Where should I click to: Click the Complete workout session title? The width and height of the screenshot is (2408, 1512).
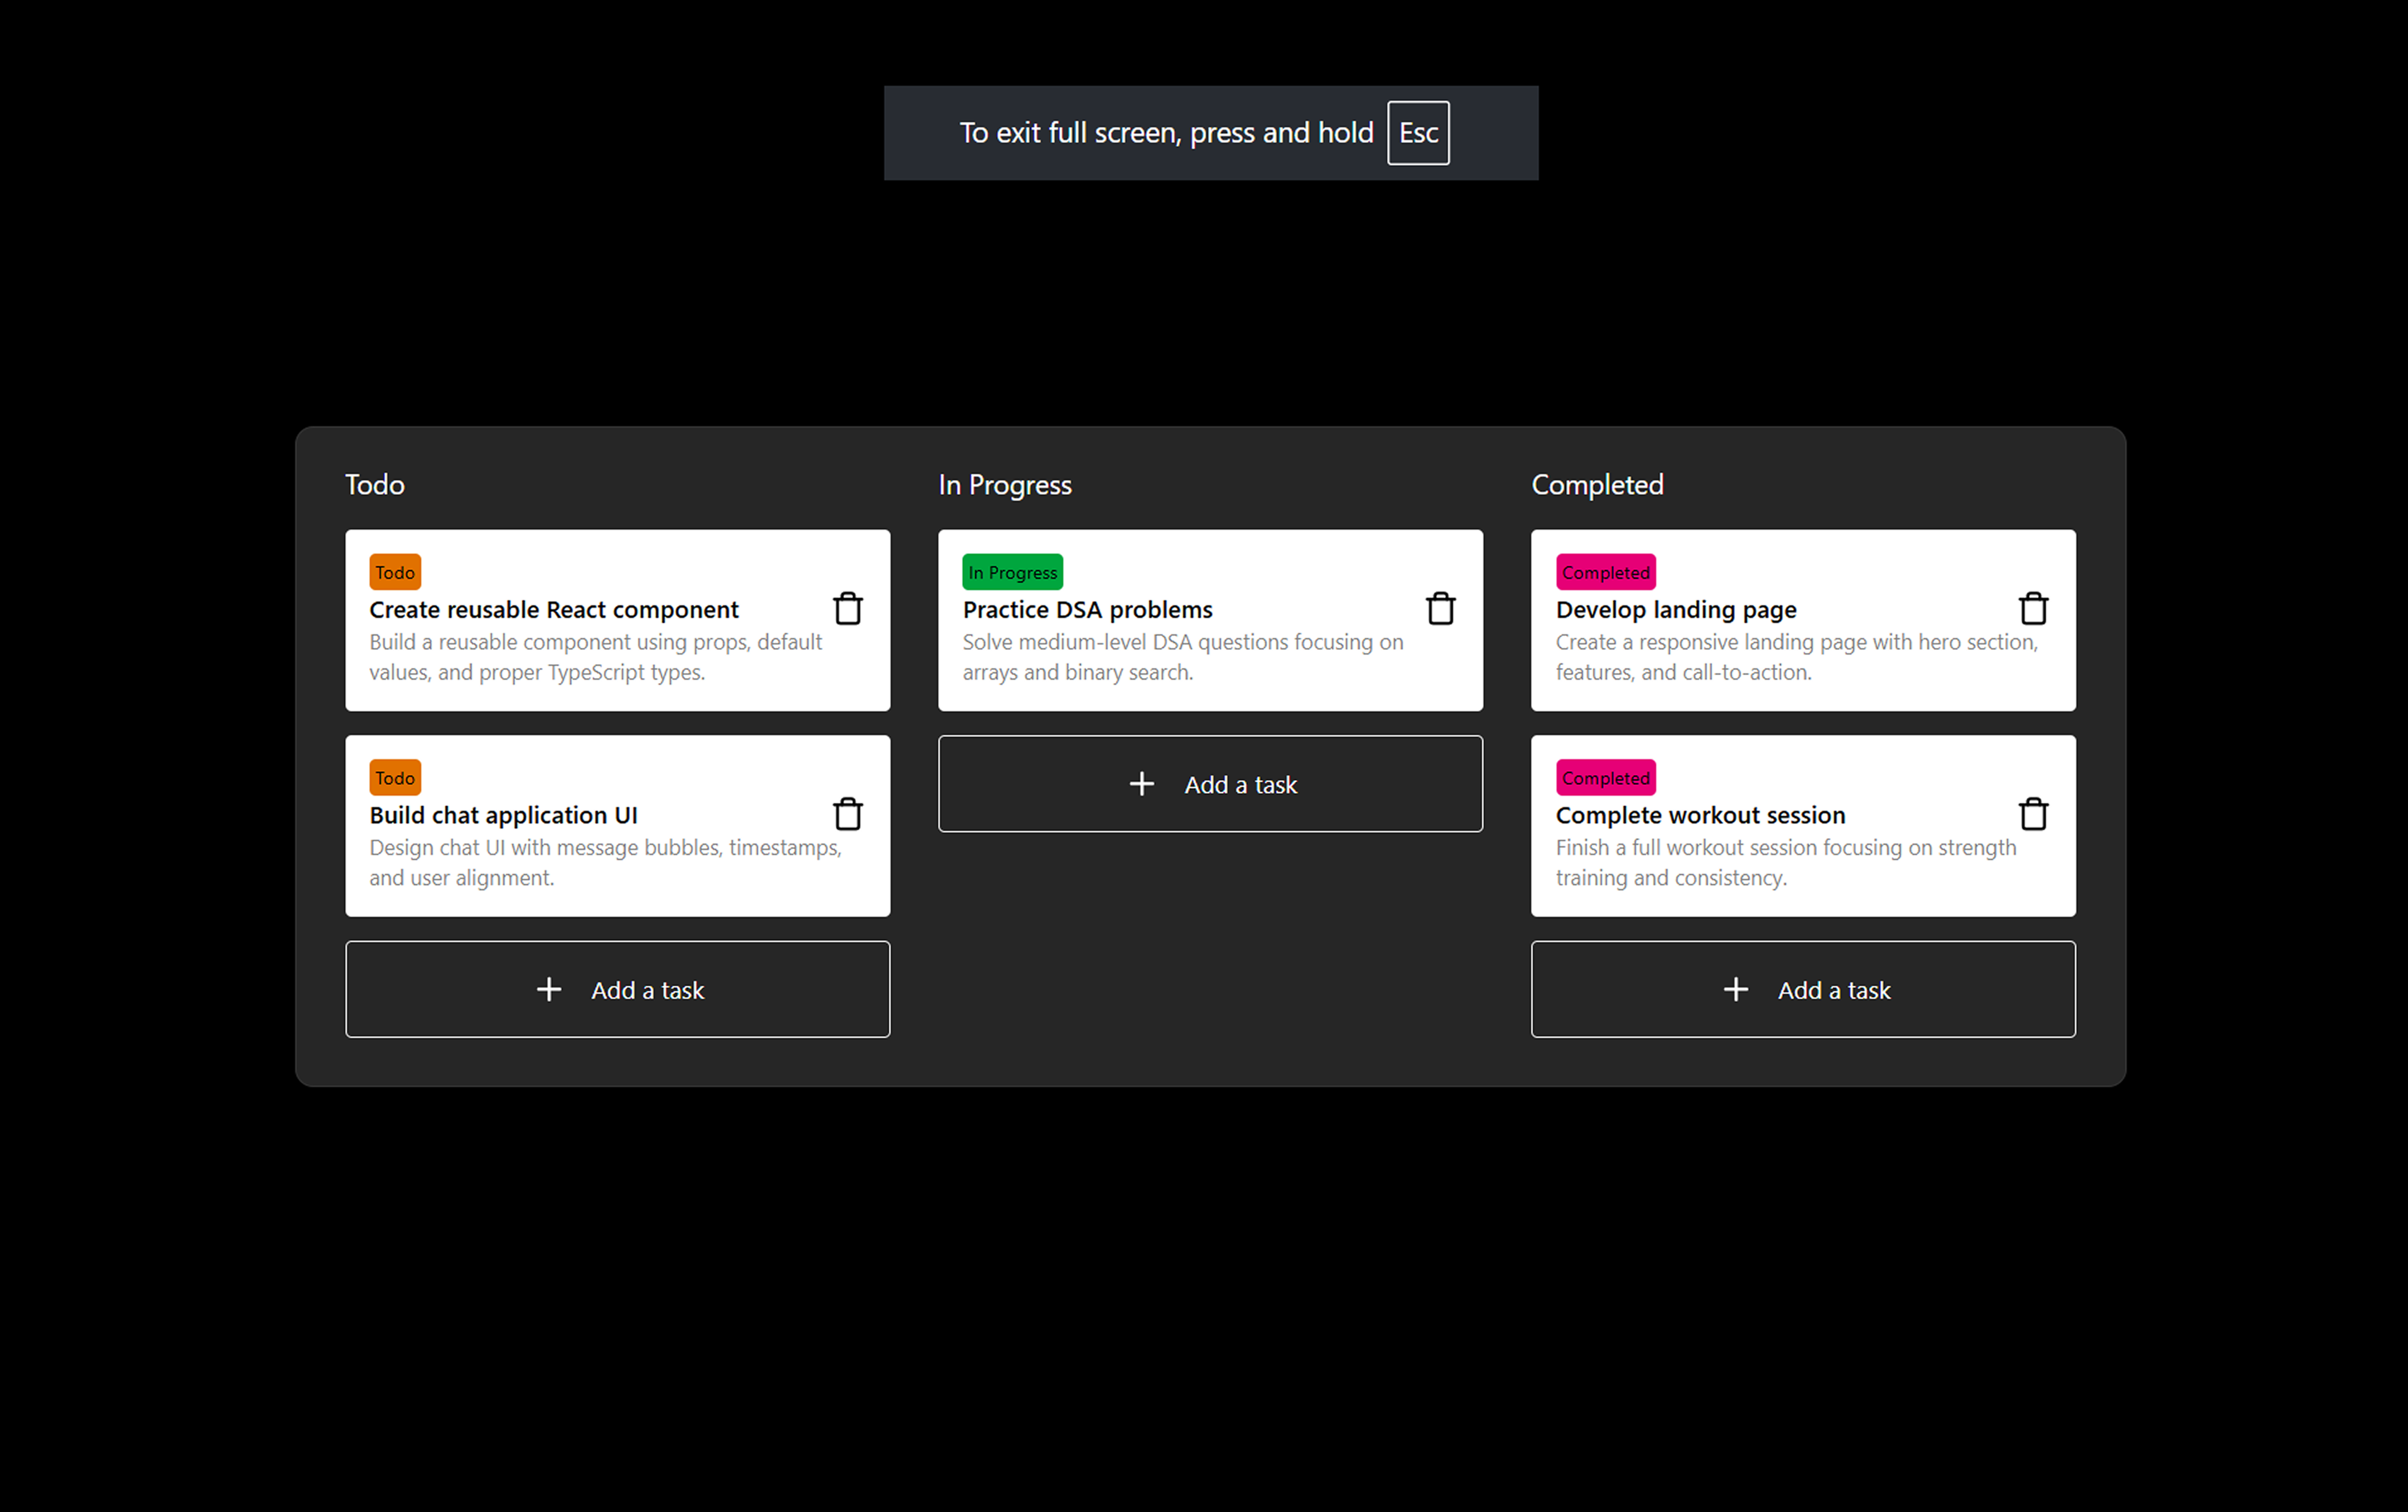coord(1700,815)
